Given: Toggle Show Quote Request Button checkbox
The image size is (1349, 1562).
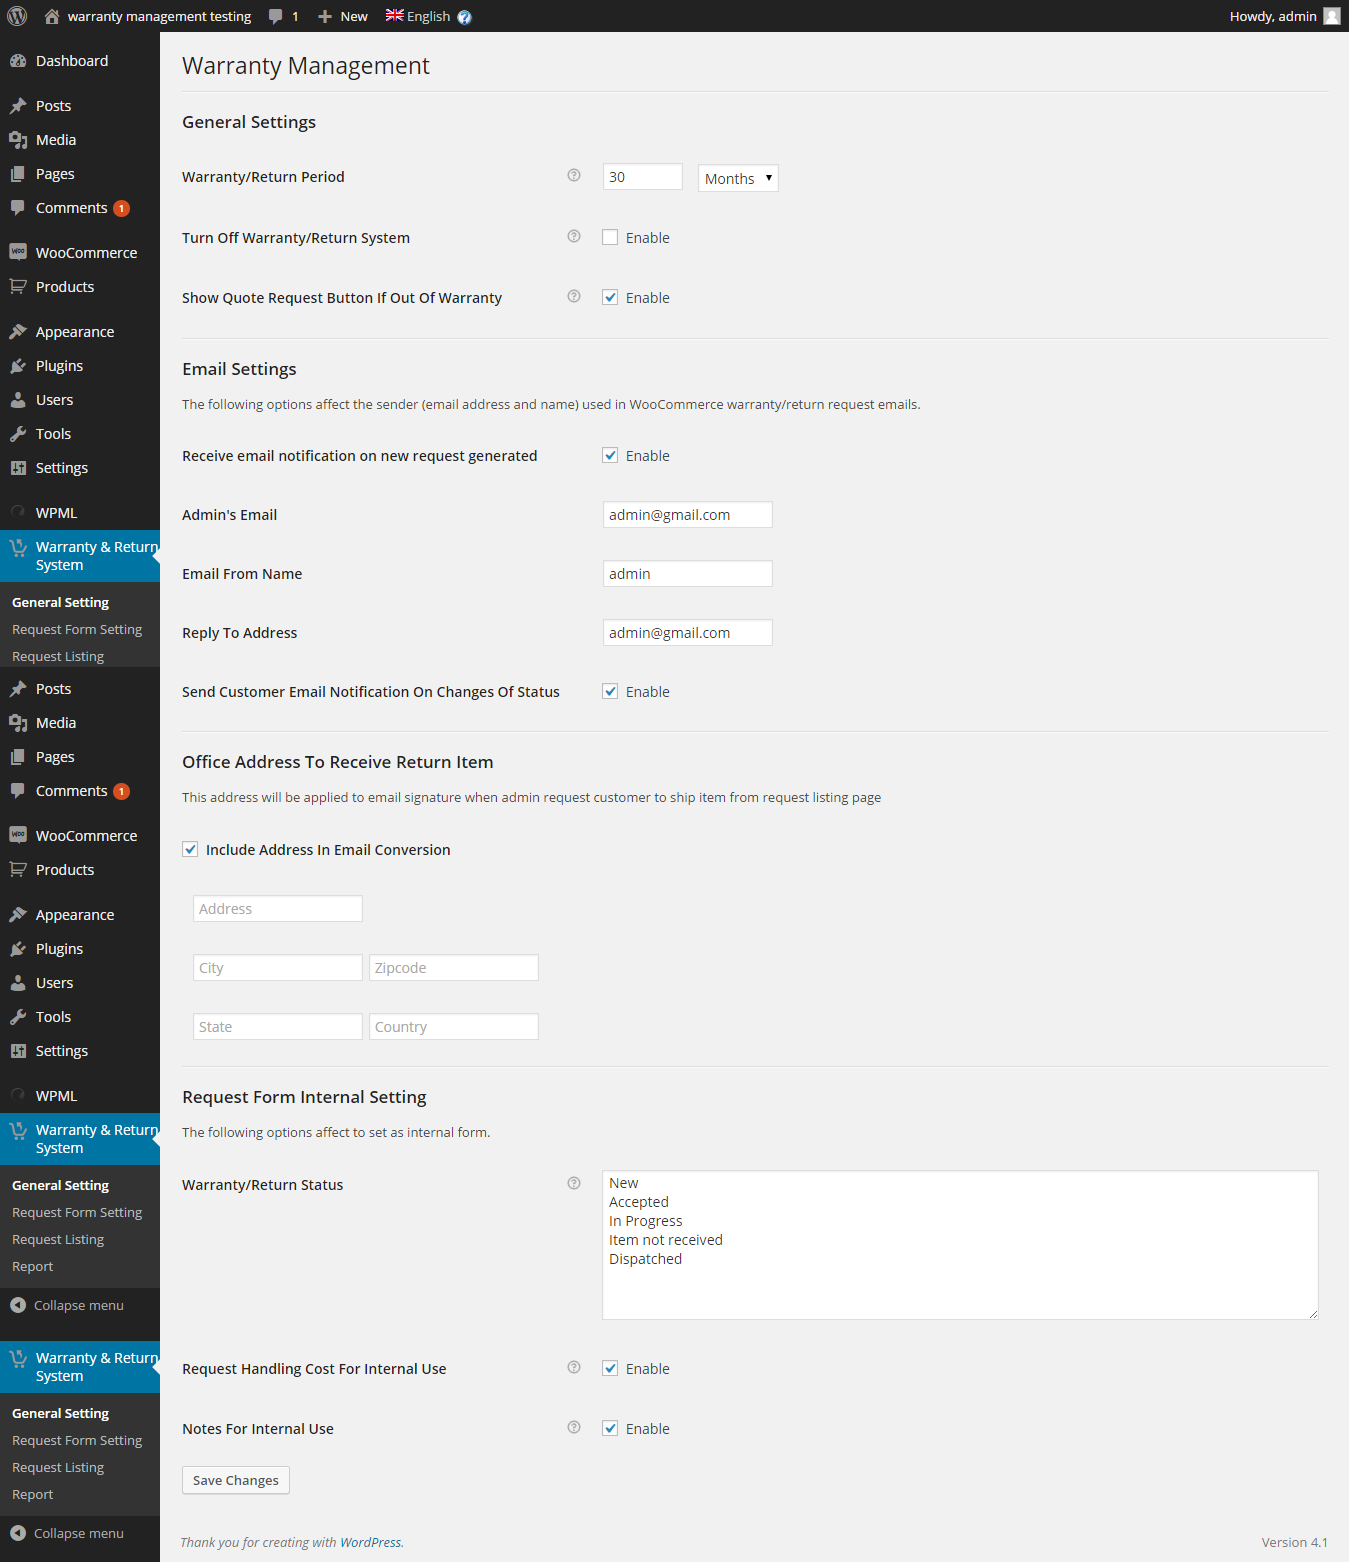Looking at the screenshot, I should (610, 297).
